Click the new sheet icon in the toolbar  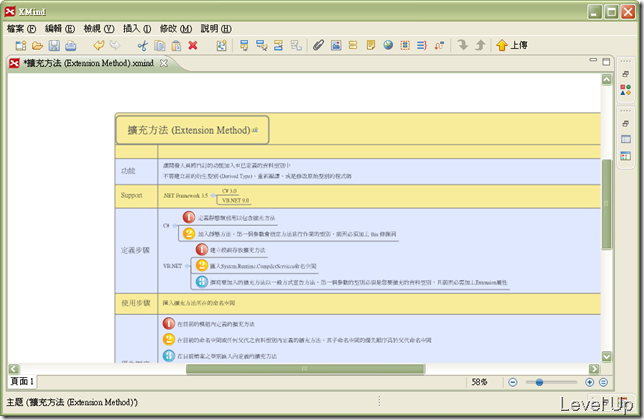pos(222,45)
